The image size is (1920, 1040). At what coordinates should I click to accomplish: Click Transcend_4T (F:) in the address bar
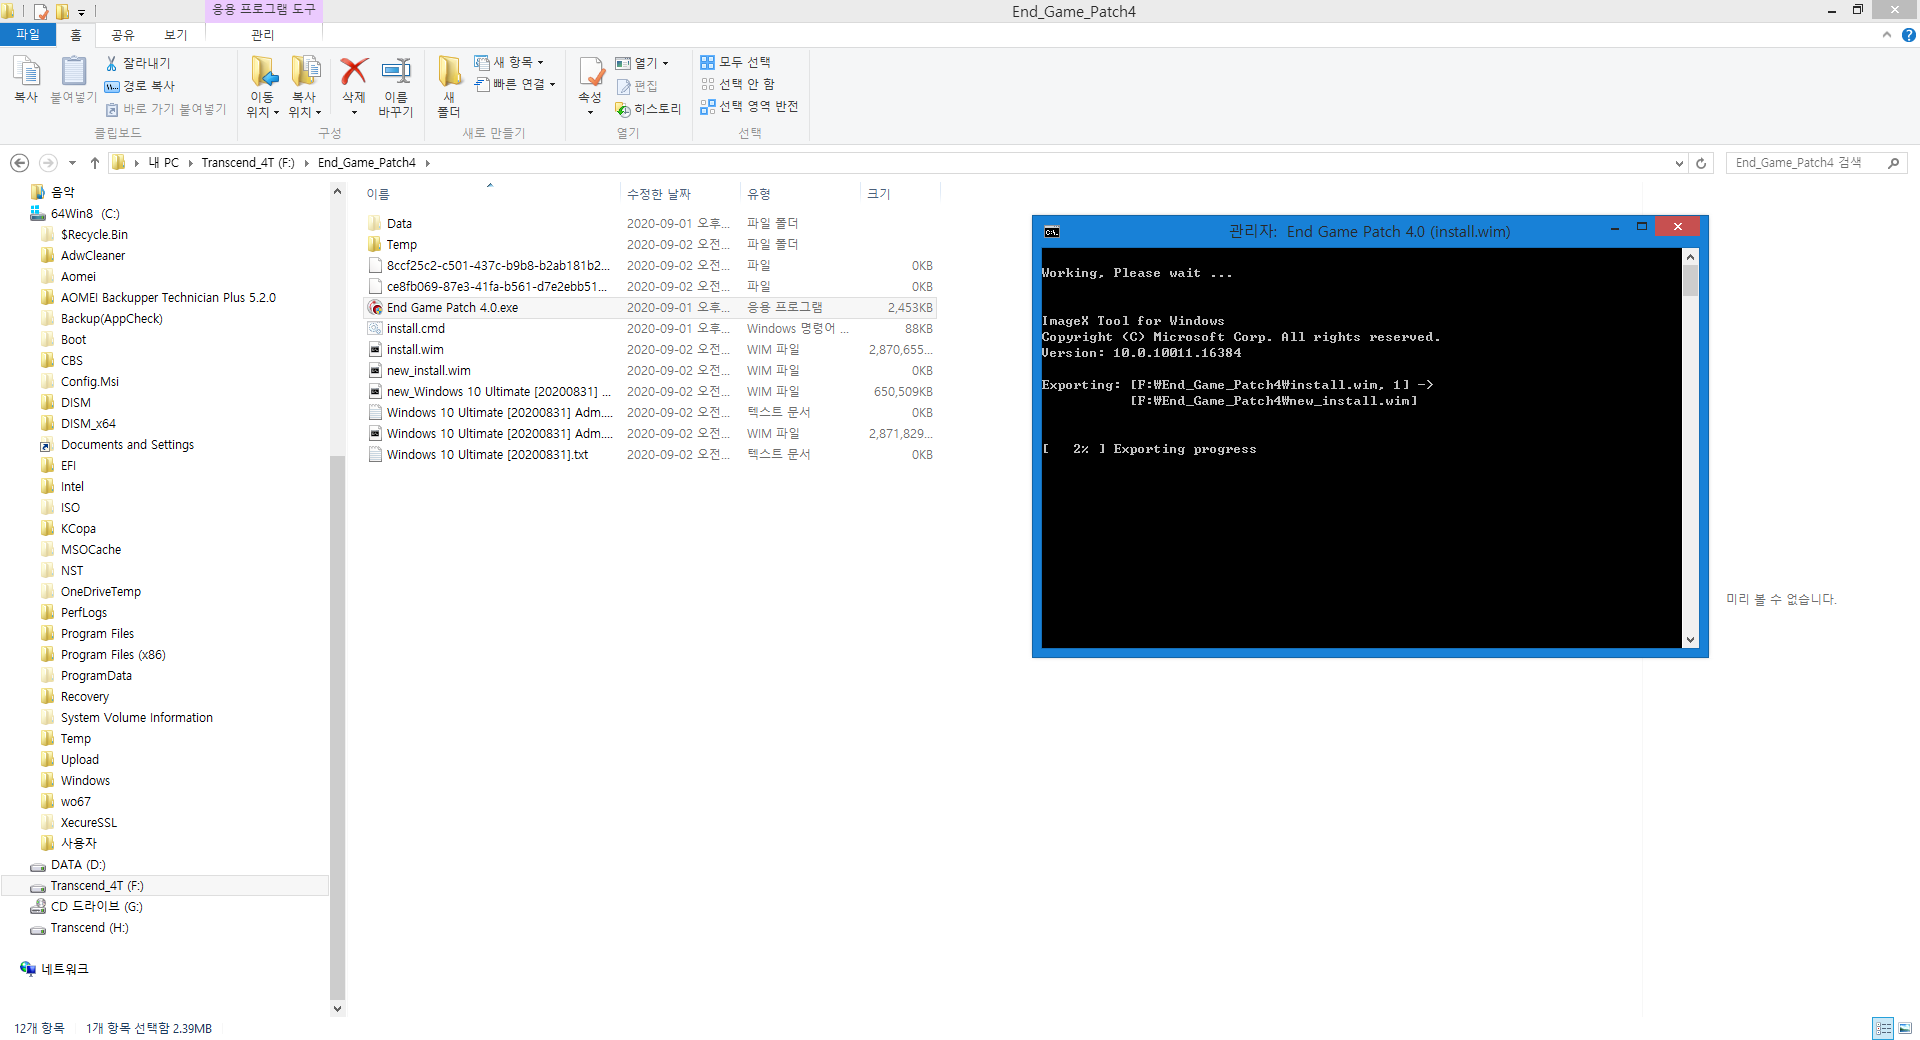tap(248, 163)
